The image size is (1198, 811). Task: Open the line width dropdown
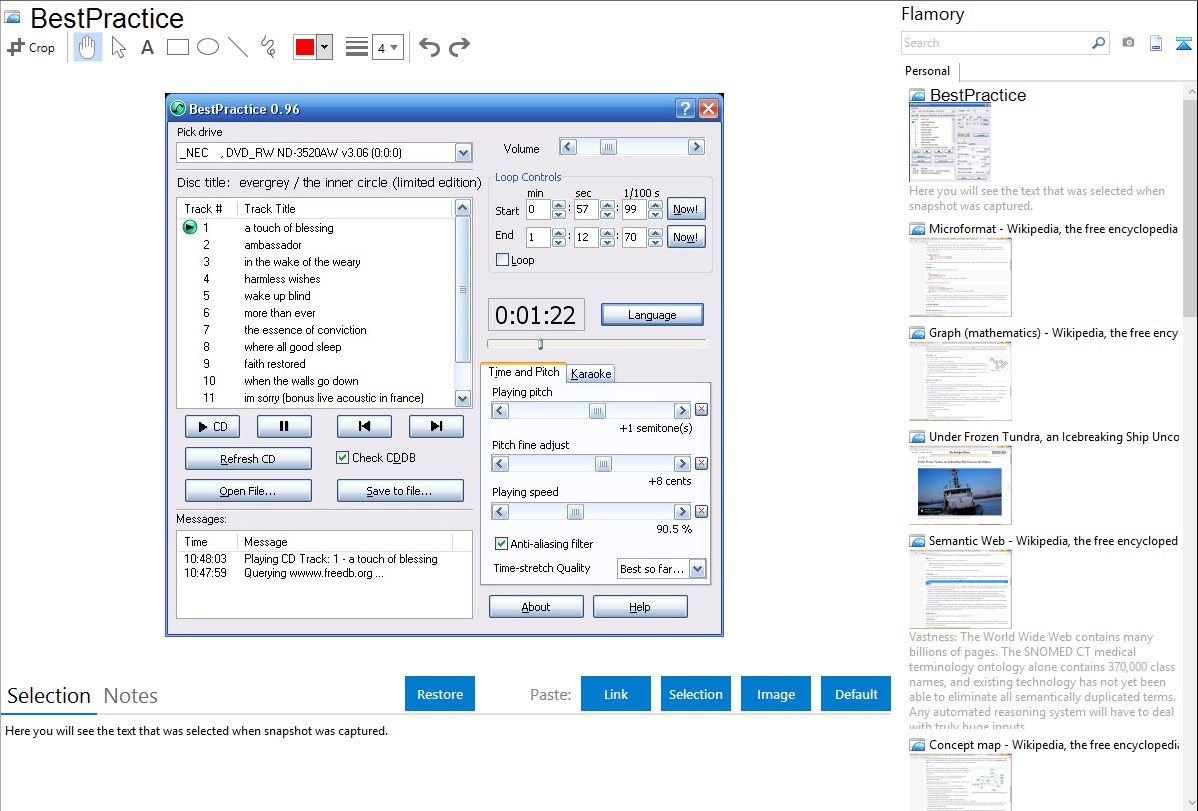pyautogui.click(x=388, y=47)
